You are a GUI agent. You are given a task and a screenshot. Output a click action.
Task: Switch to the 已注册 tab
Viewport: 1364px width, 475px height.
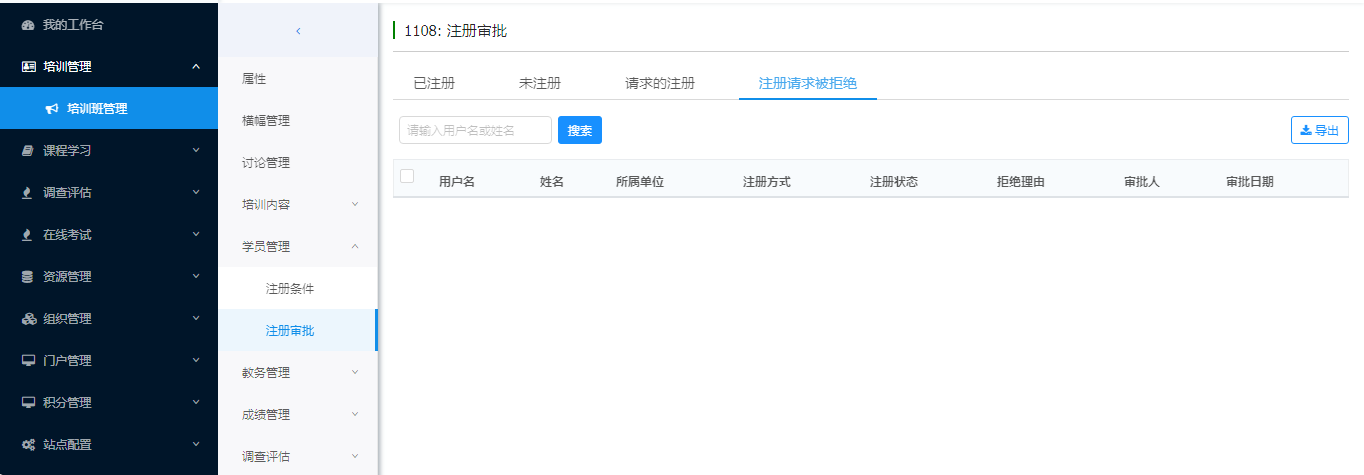coord(434,83)
